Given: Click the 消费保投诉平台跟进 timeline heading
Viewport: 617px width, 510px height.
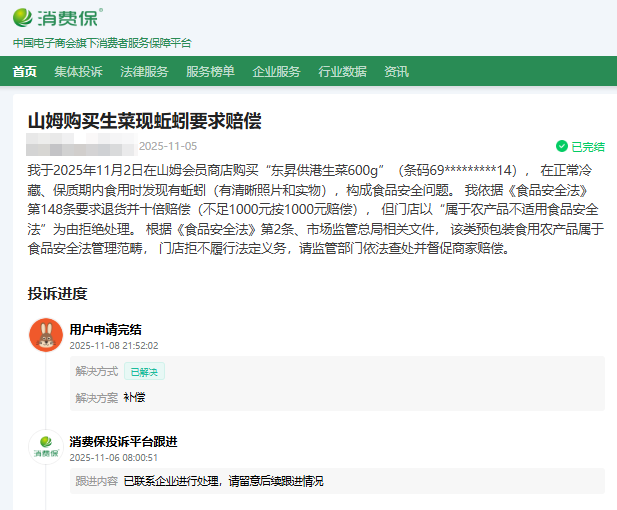Looking at the screenshot, I should click(123, 441).
